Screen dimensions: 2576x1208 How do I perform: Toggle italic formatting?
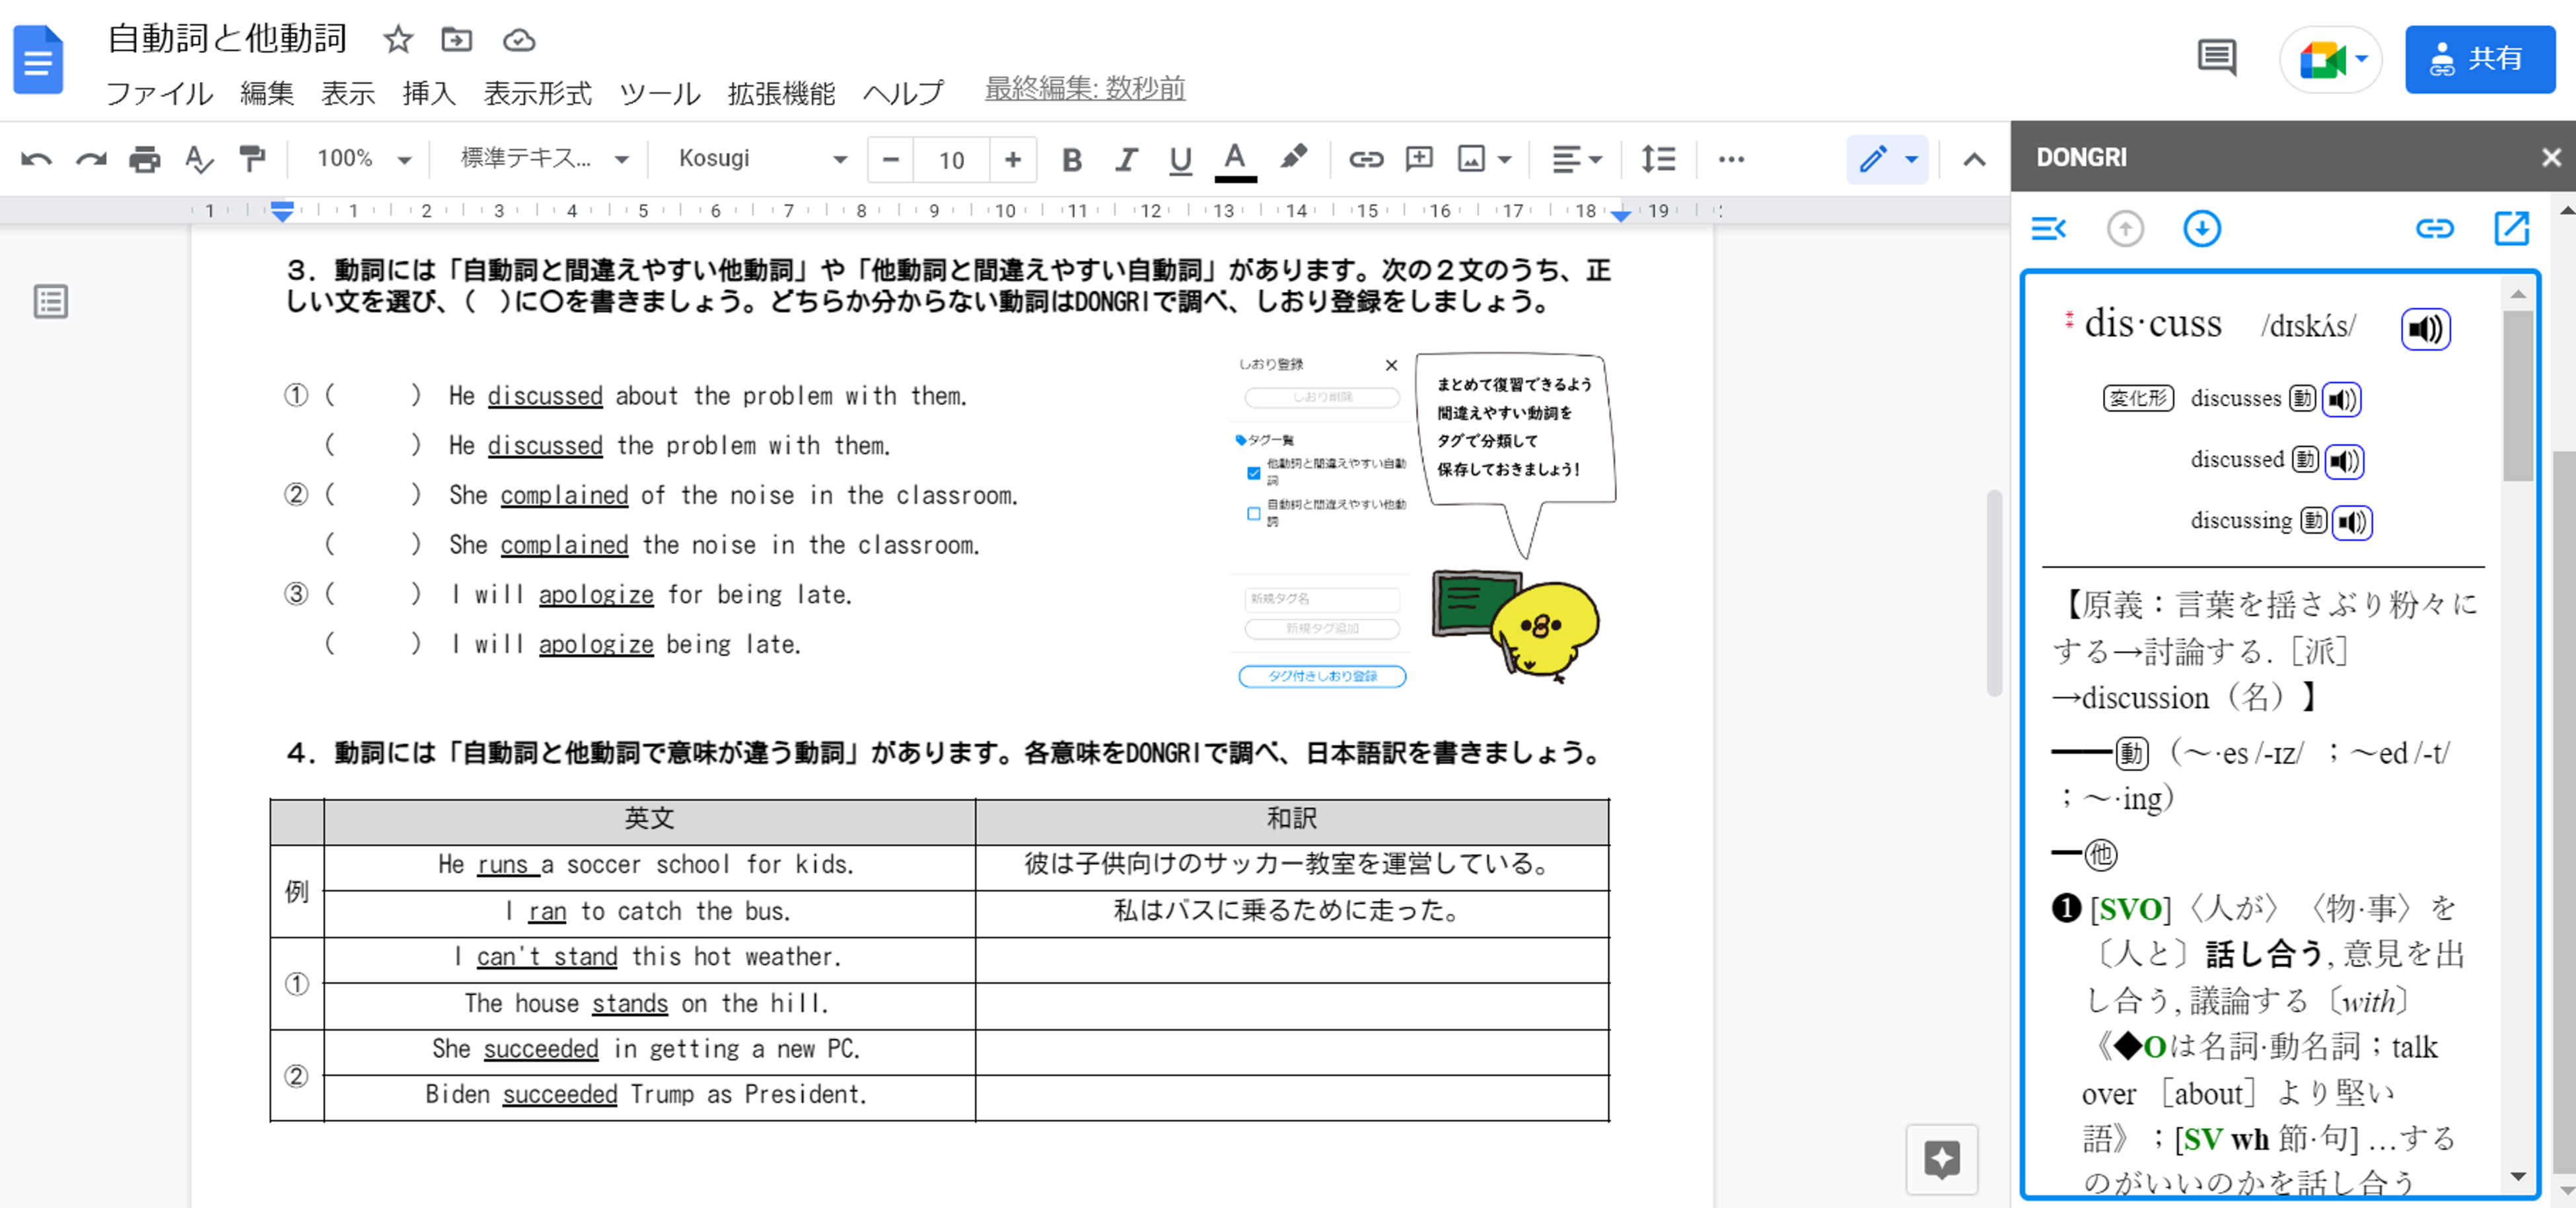point(1126,159)
